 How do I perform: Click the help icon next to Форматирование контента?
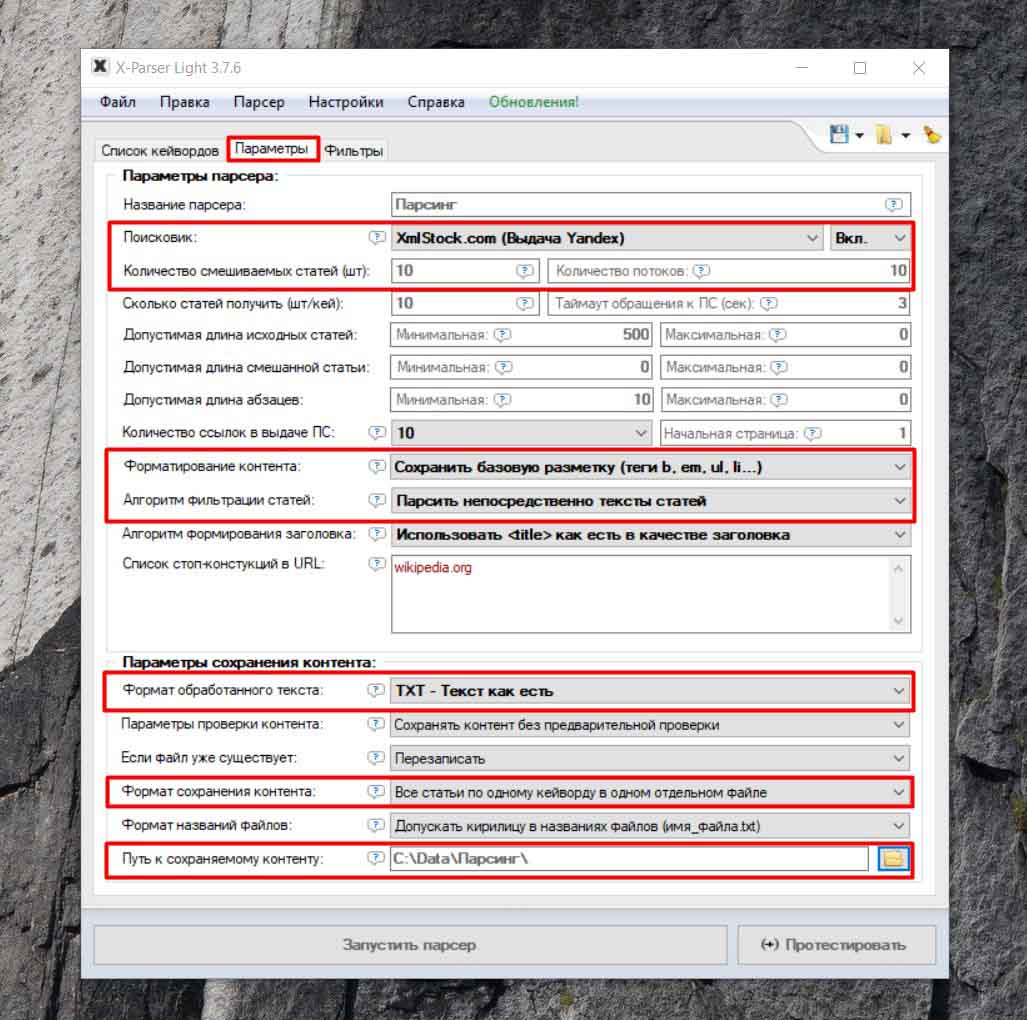376,466
